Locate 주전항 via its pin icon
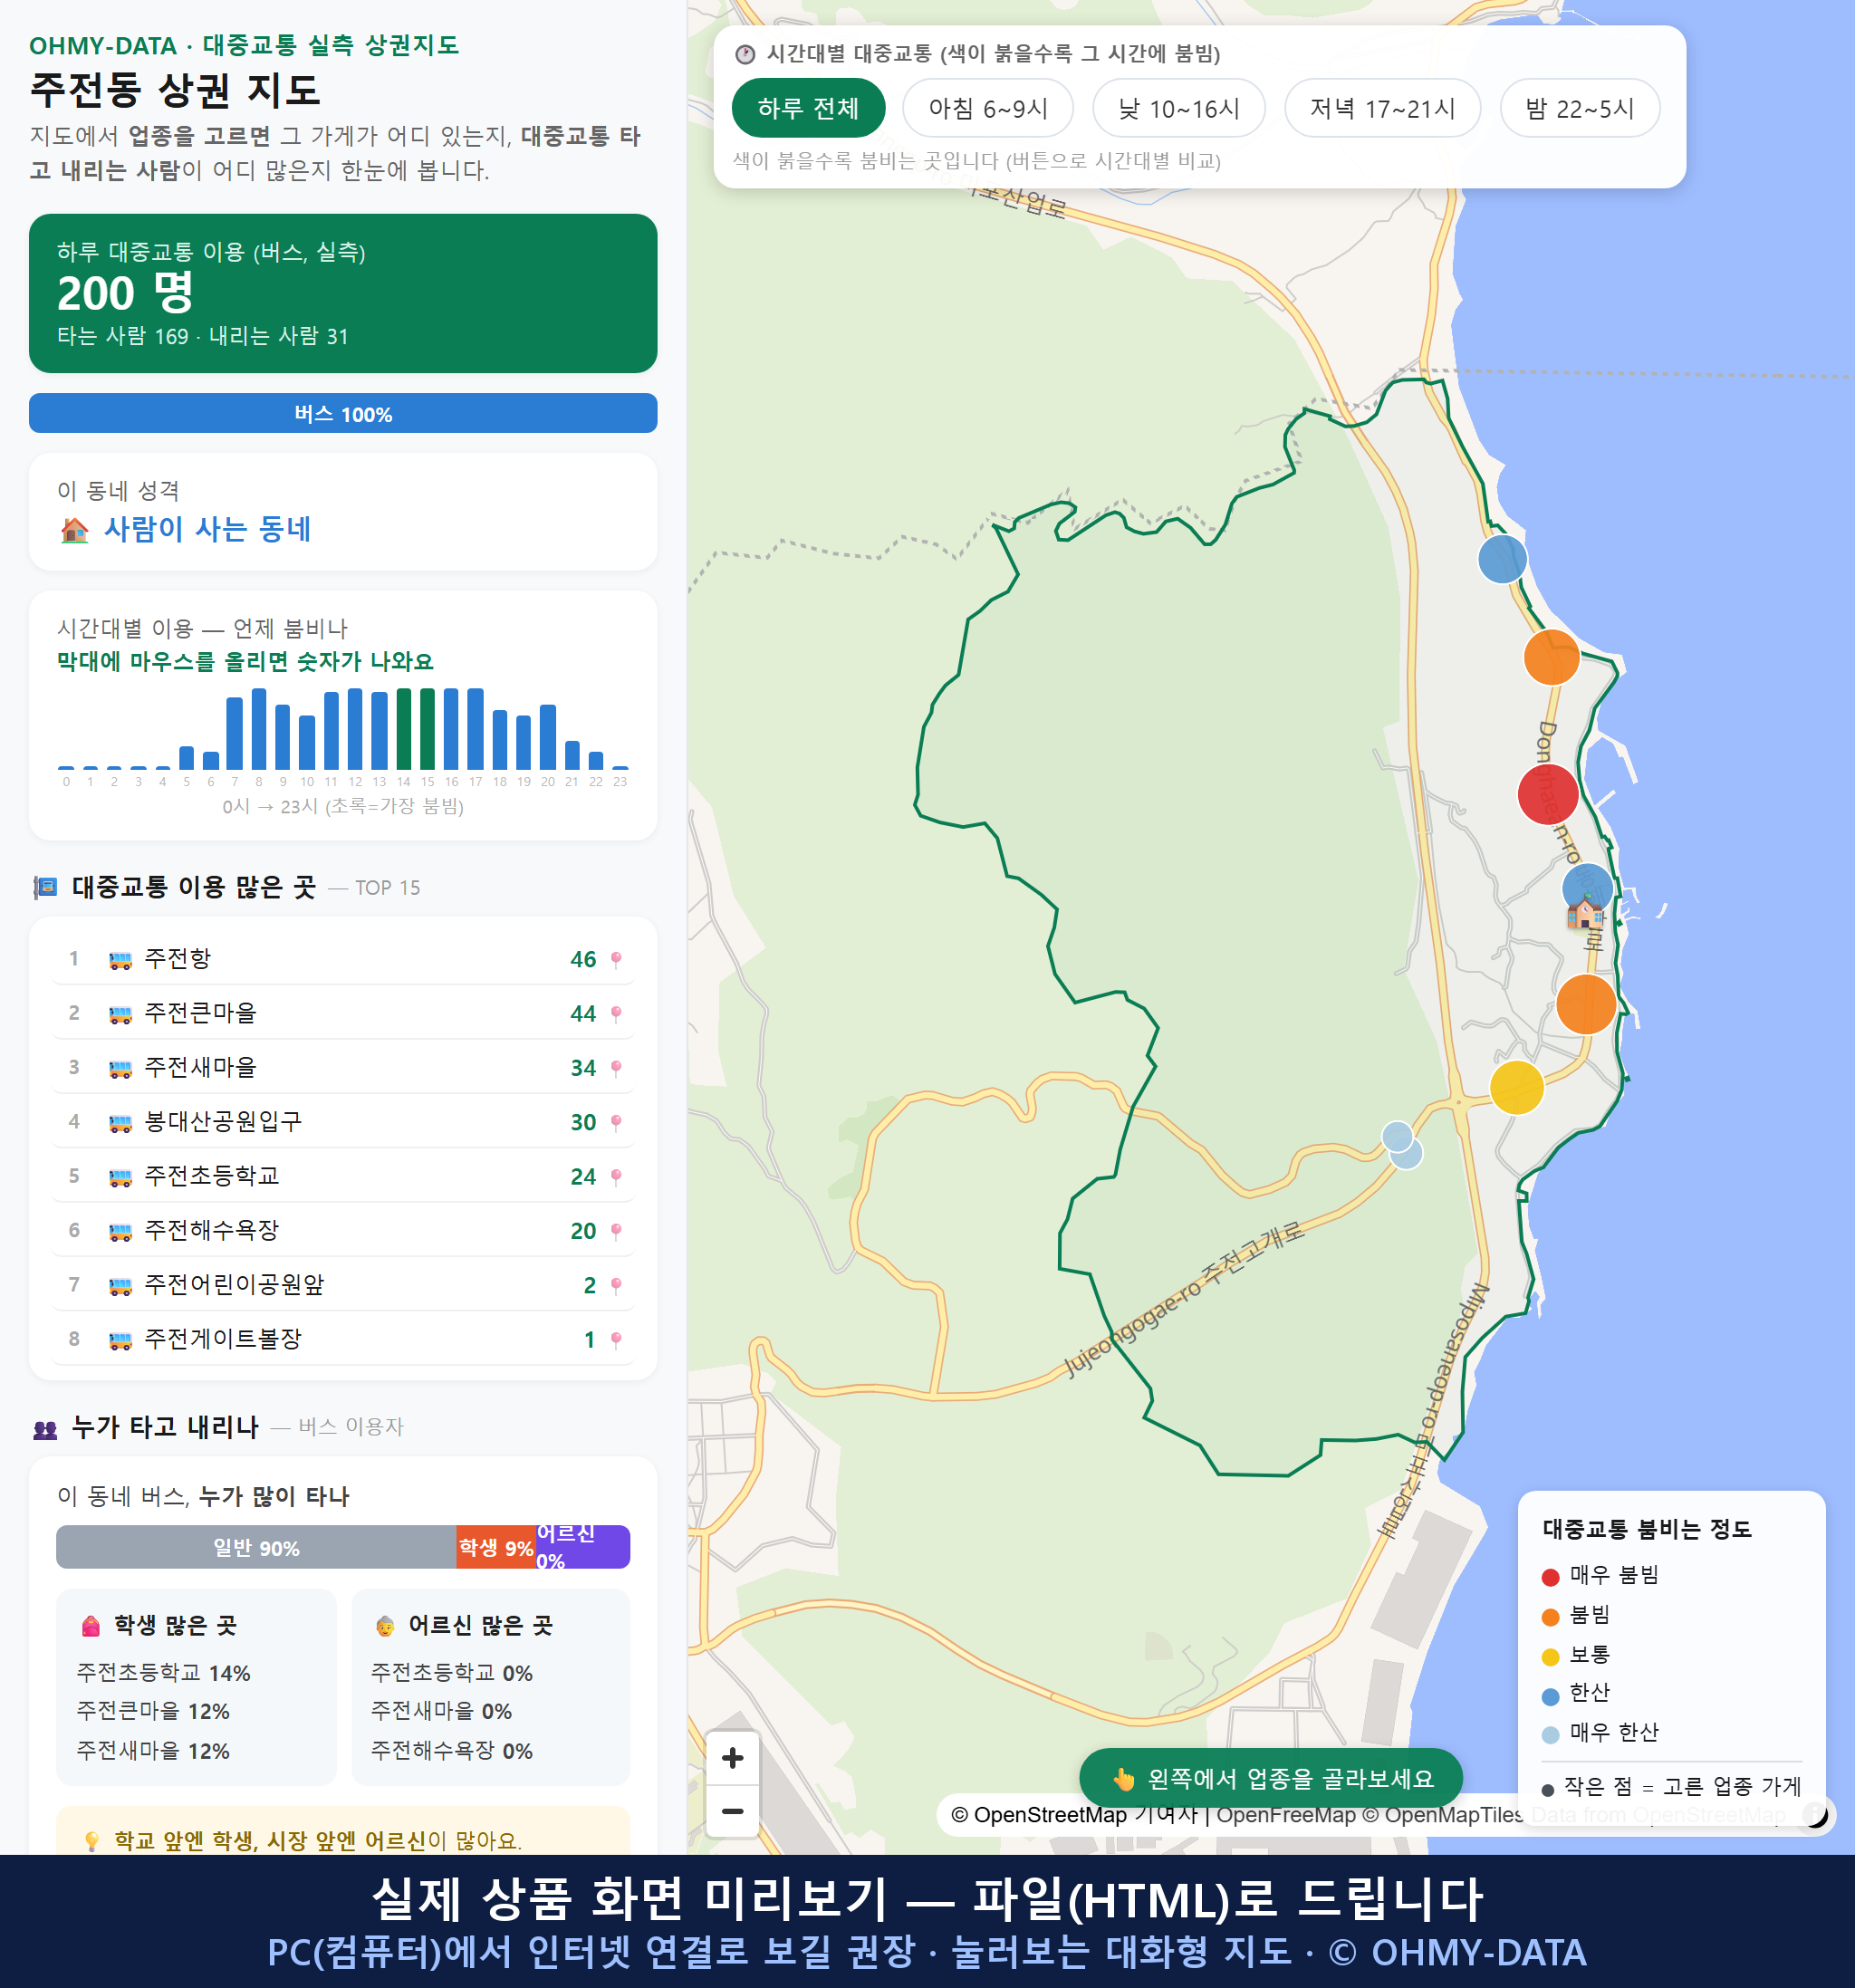Image resolution: width=1855 pixels, height=1988 pixels. [616, 959]
